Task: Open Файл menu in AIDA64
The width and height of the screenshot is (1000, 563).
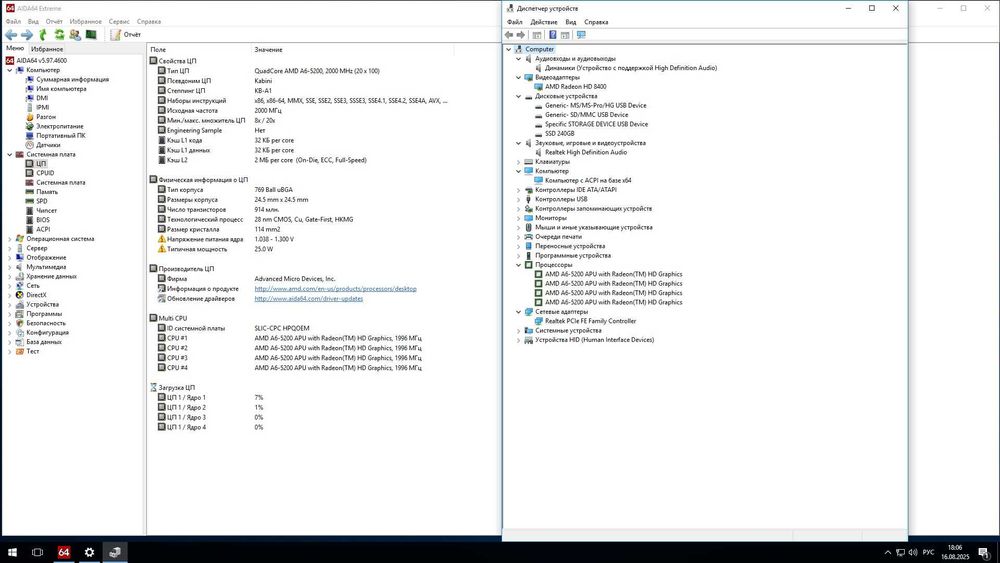Action: [x=13, y=22]
